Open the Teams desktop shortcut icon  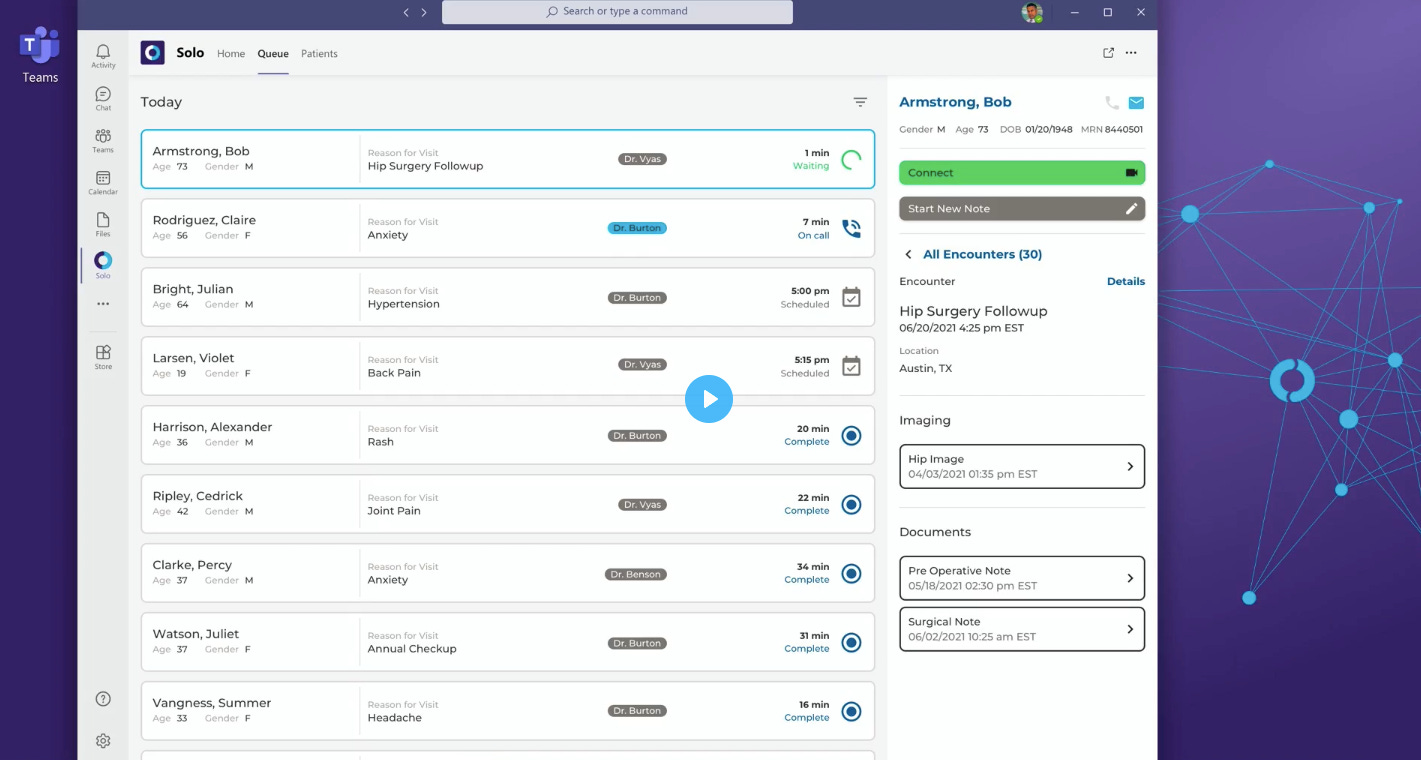click(x=40, y=45)
